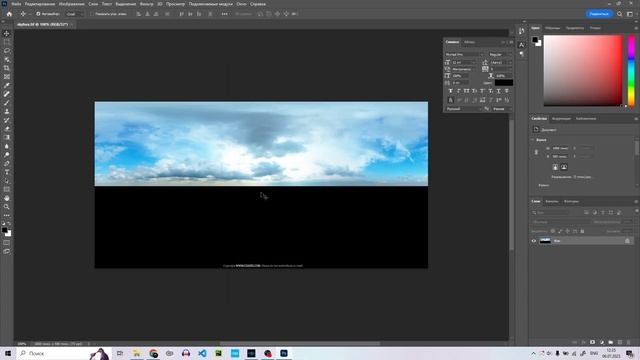Link canvas width and height icon
Screen dimensions: 640x360
(x=536, y=152)
